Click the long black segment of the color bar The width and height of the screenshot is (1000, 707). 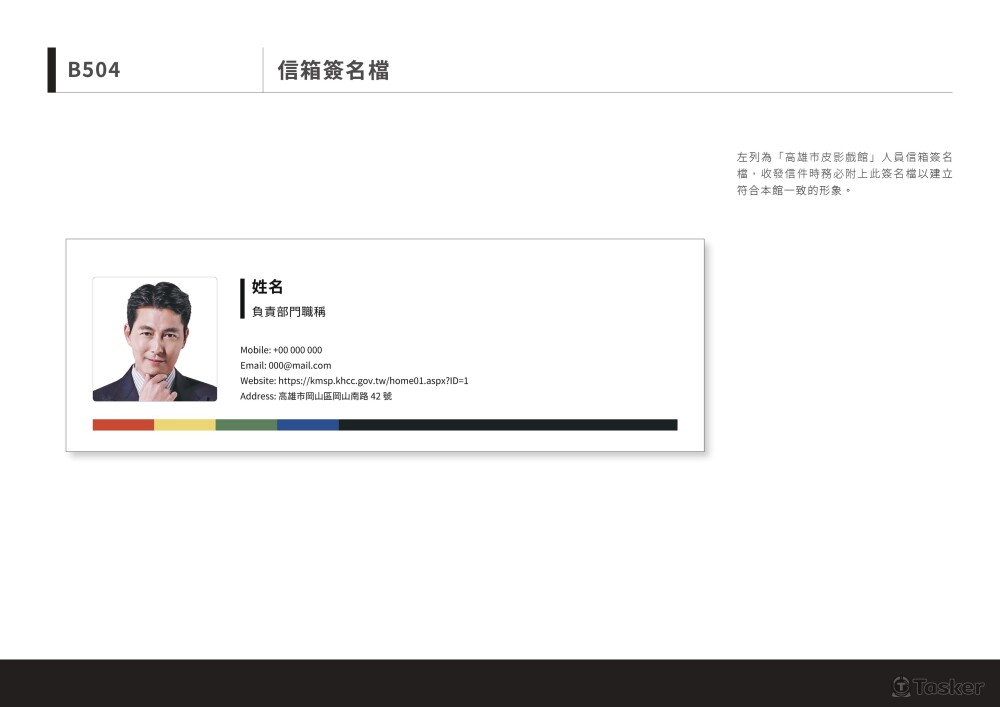(x=508, y=425)
